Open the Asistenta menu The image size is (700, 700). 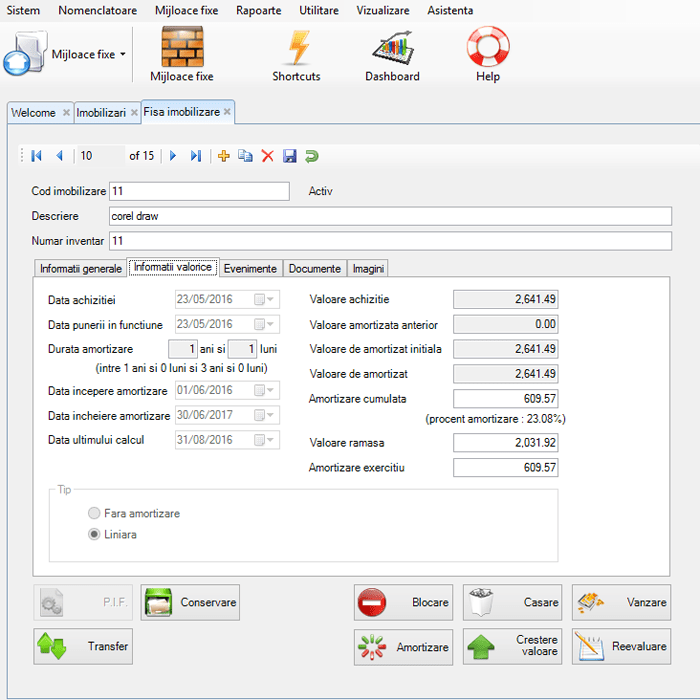click(x=450, y=10)
